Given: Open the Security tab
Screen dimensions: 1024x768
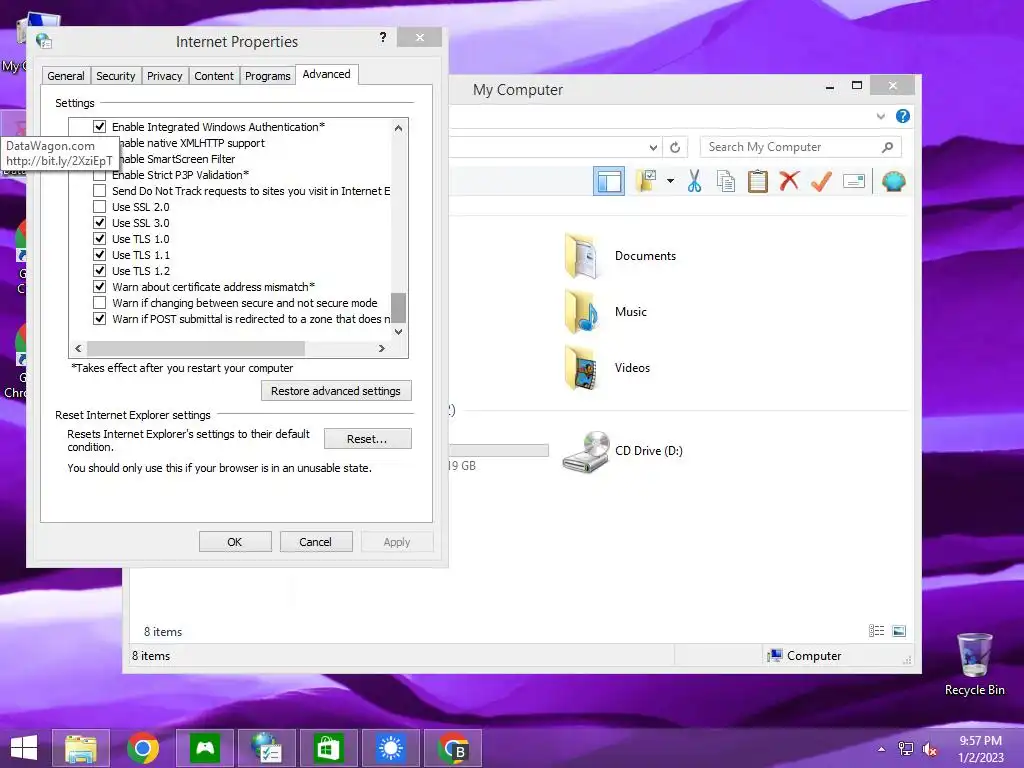Looking at the screenshot, I should 116,76.
